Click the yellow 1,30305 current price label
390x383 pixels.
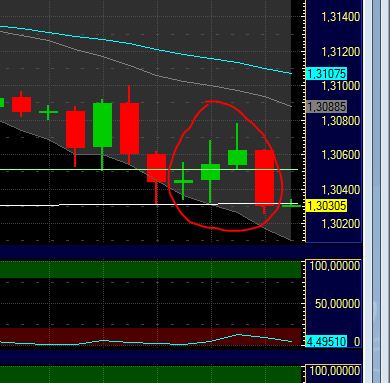[326, 206]
